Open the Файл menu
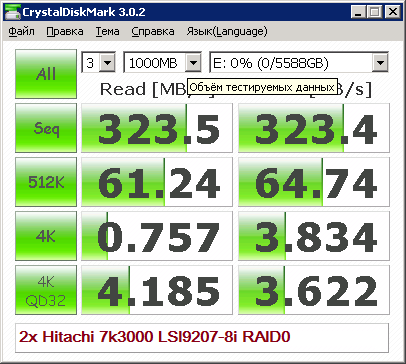This screenshot has width=406, height=364. [21, 31]
